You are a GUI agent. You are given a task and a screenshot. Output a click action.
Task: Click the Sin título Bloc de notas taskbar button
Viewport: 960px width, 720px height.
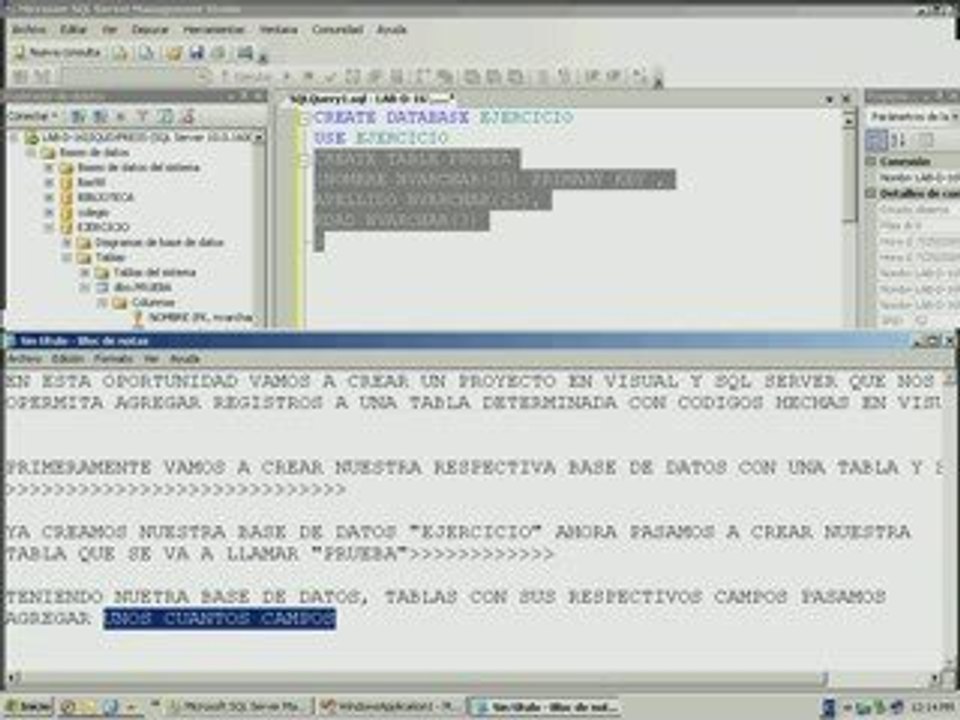[545, 707]
